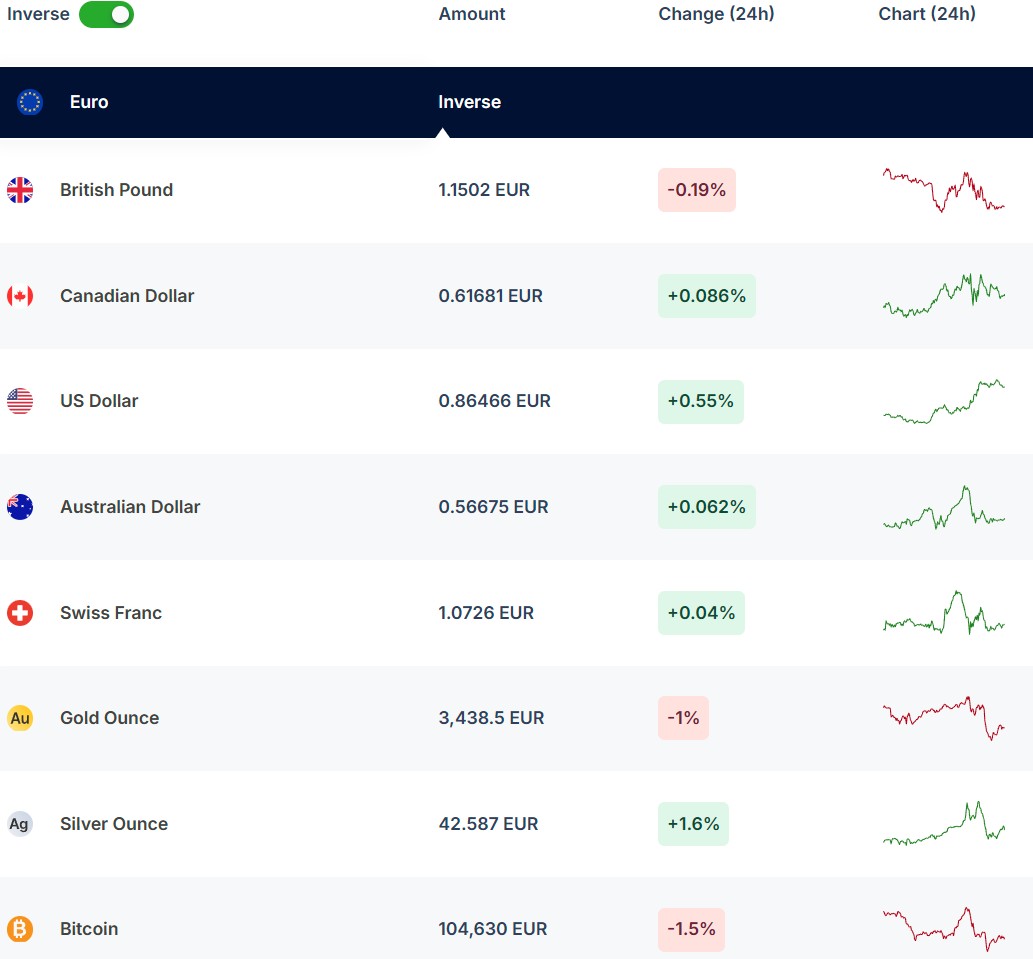Click the Bitcoin logo icon
This screenshot has height=959, width=1033.
[20, 929]
